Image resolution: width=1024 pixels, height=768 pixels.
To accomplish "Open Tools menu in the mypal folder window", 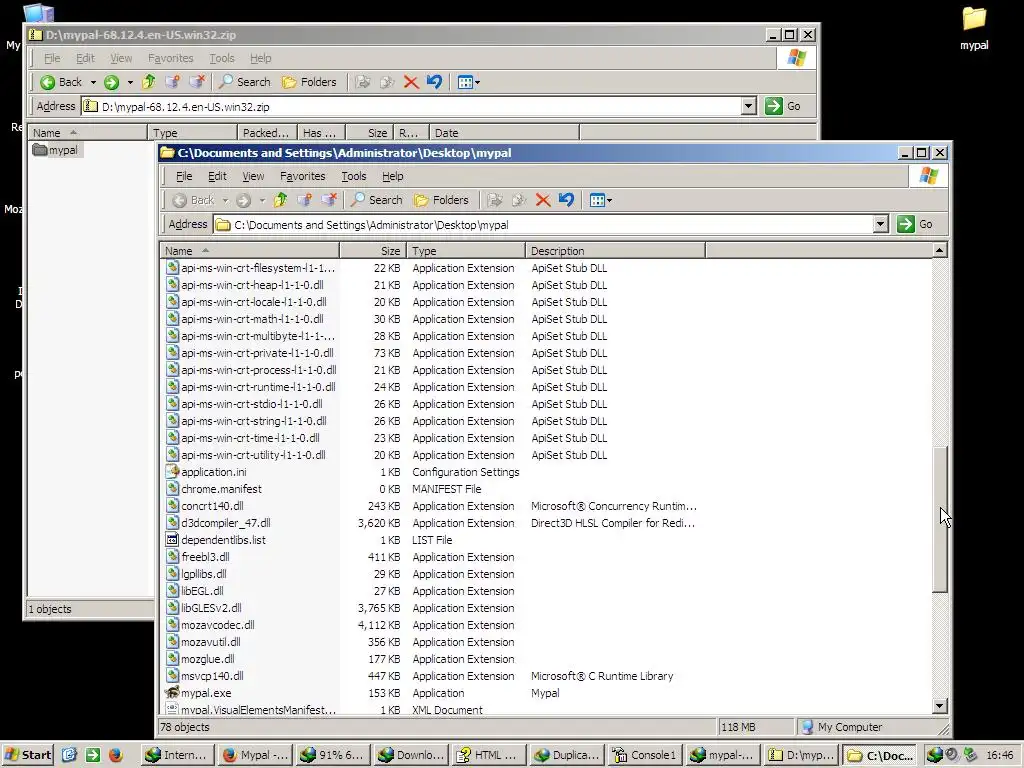I will (353, 176).
